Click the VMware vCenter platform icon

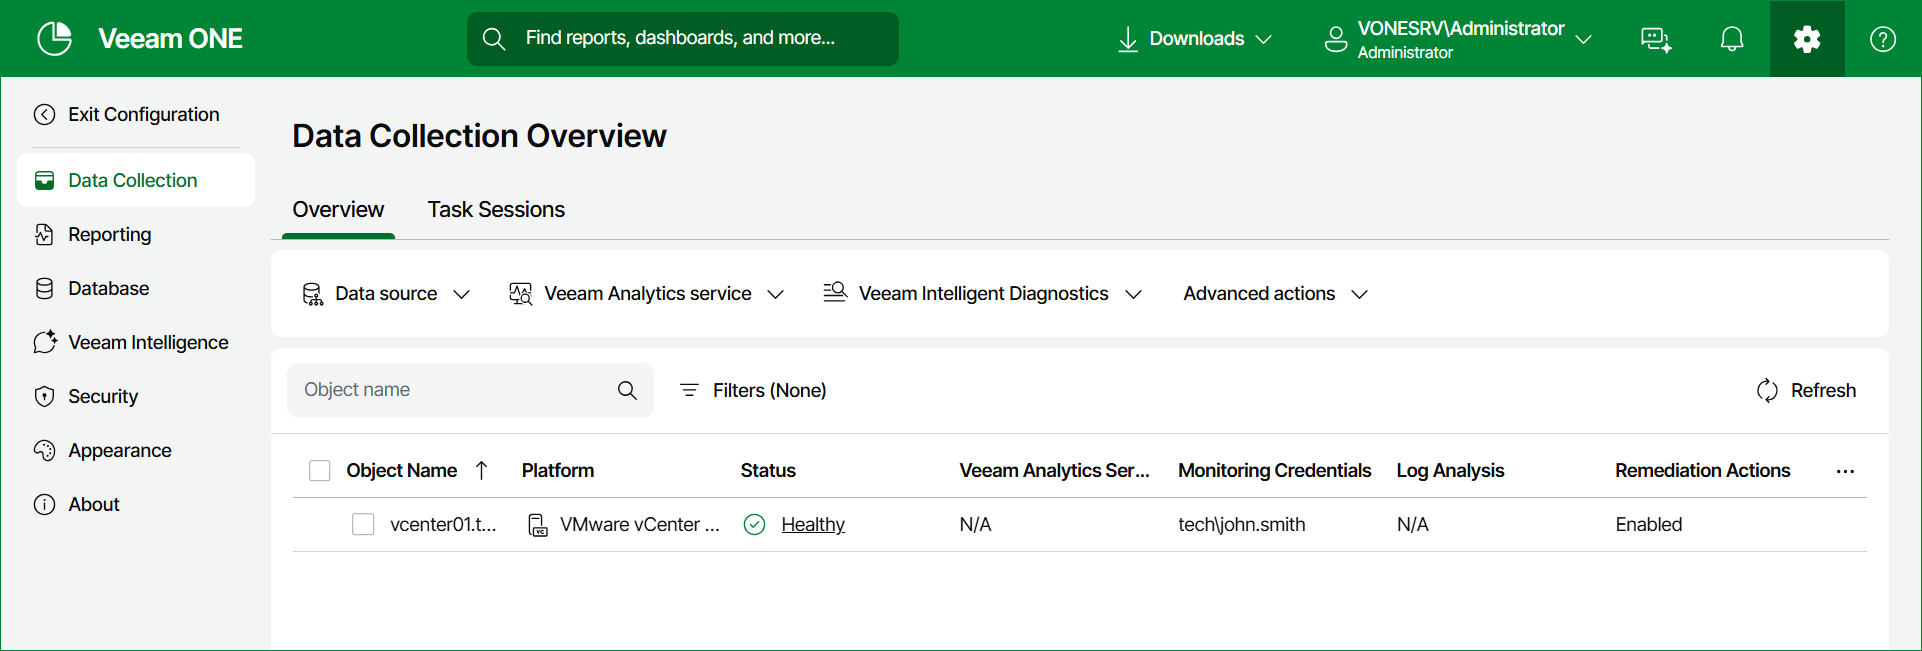(538, 525)
